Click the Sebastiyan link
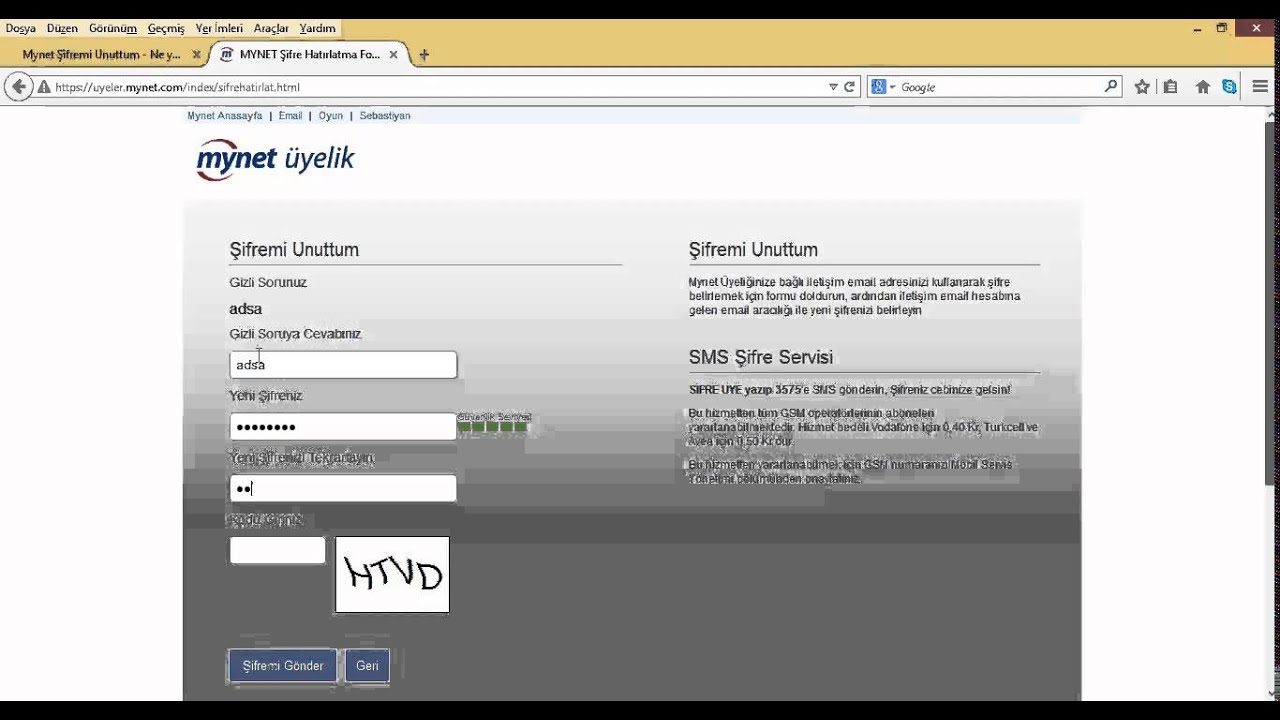 tap(385, 116)
